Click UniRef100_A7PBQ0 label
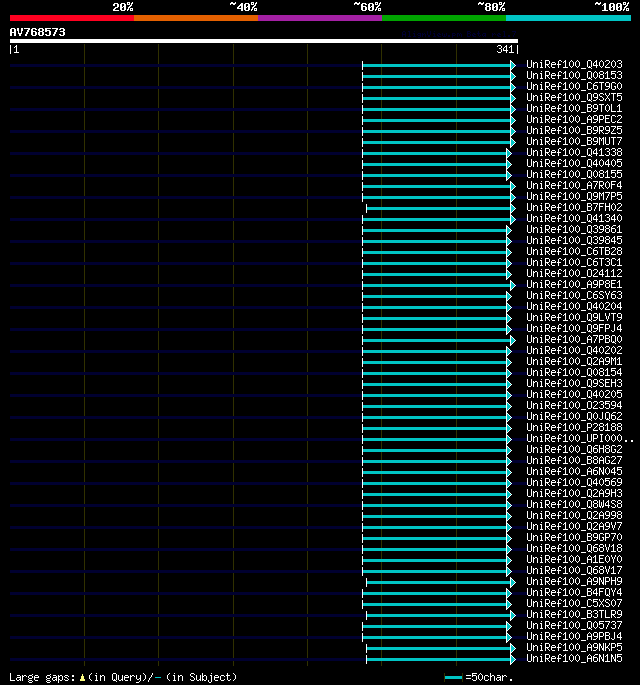The image size is (640, 685). (x=574, y=339)
